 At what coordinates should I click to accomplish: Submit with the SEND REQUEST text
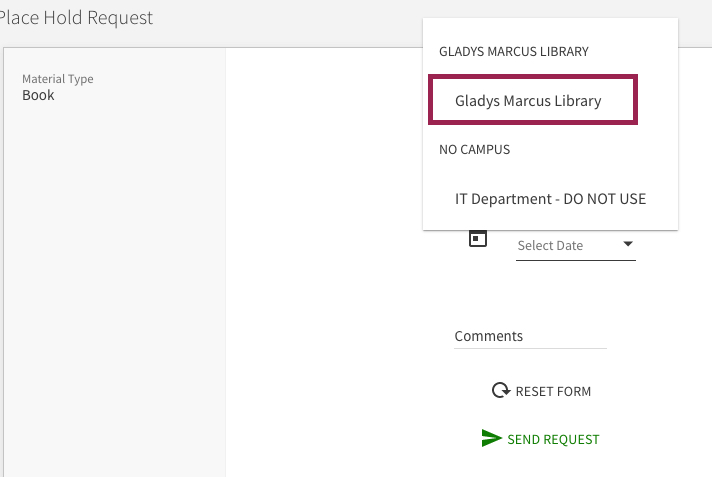553,439
